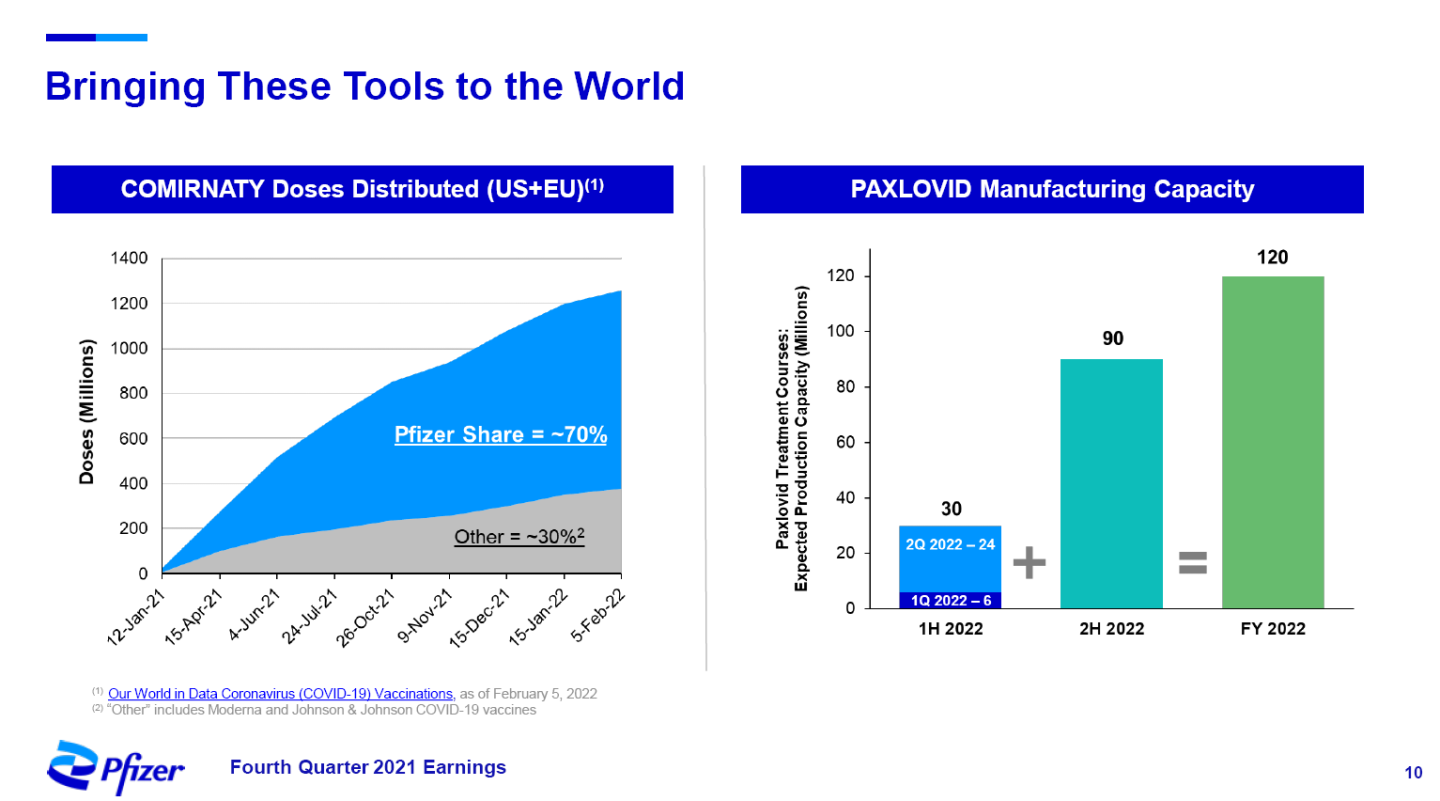Image resolution: width=1440 pixels, height=801 pixels.
Task: Click the teal 2H 2022 bar
Action: [x=1111, y=483]
